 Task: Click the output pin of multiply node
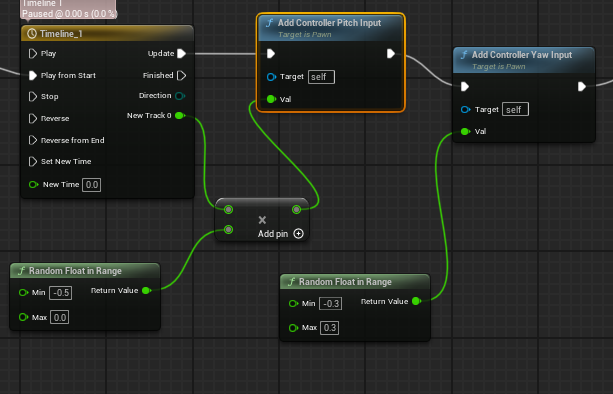[x=296, y=210]
